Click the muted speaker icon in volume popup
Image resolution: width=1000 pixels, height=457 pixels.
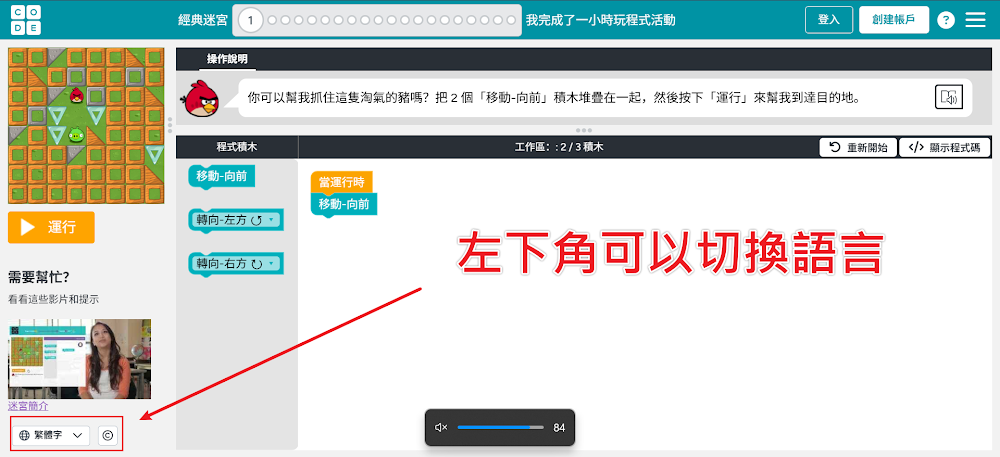(441, 428)
